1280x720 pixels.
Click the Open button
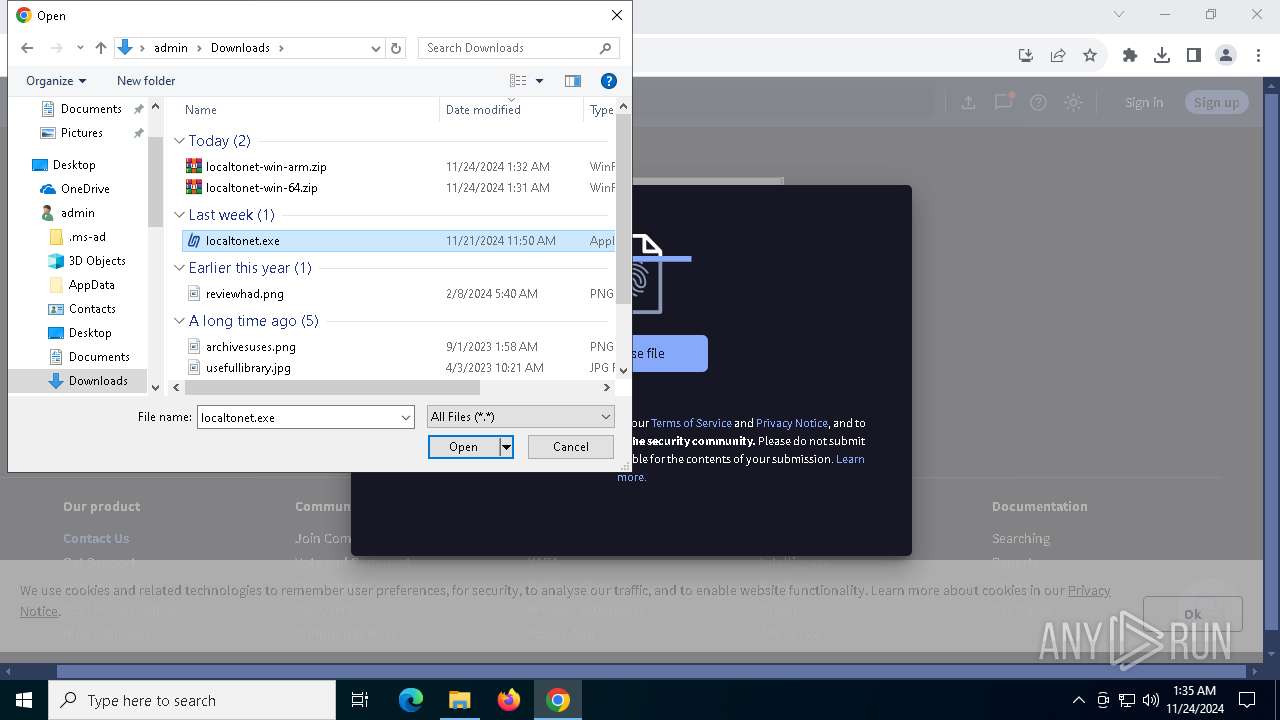pyautogui.click(x=463, y=447)
